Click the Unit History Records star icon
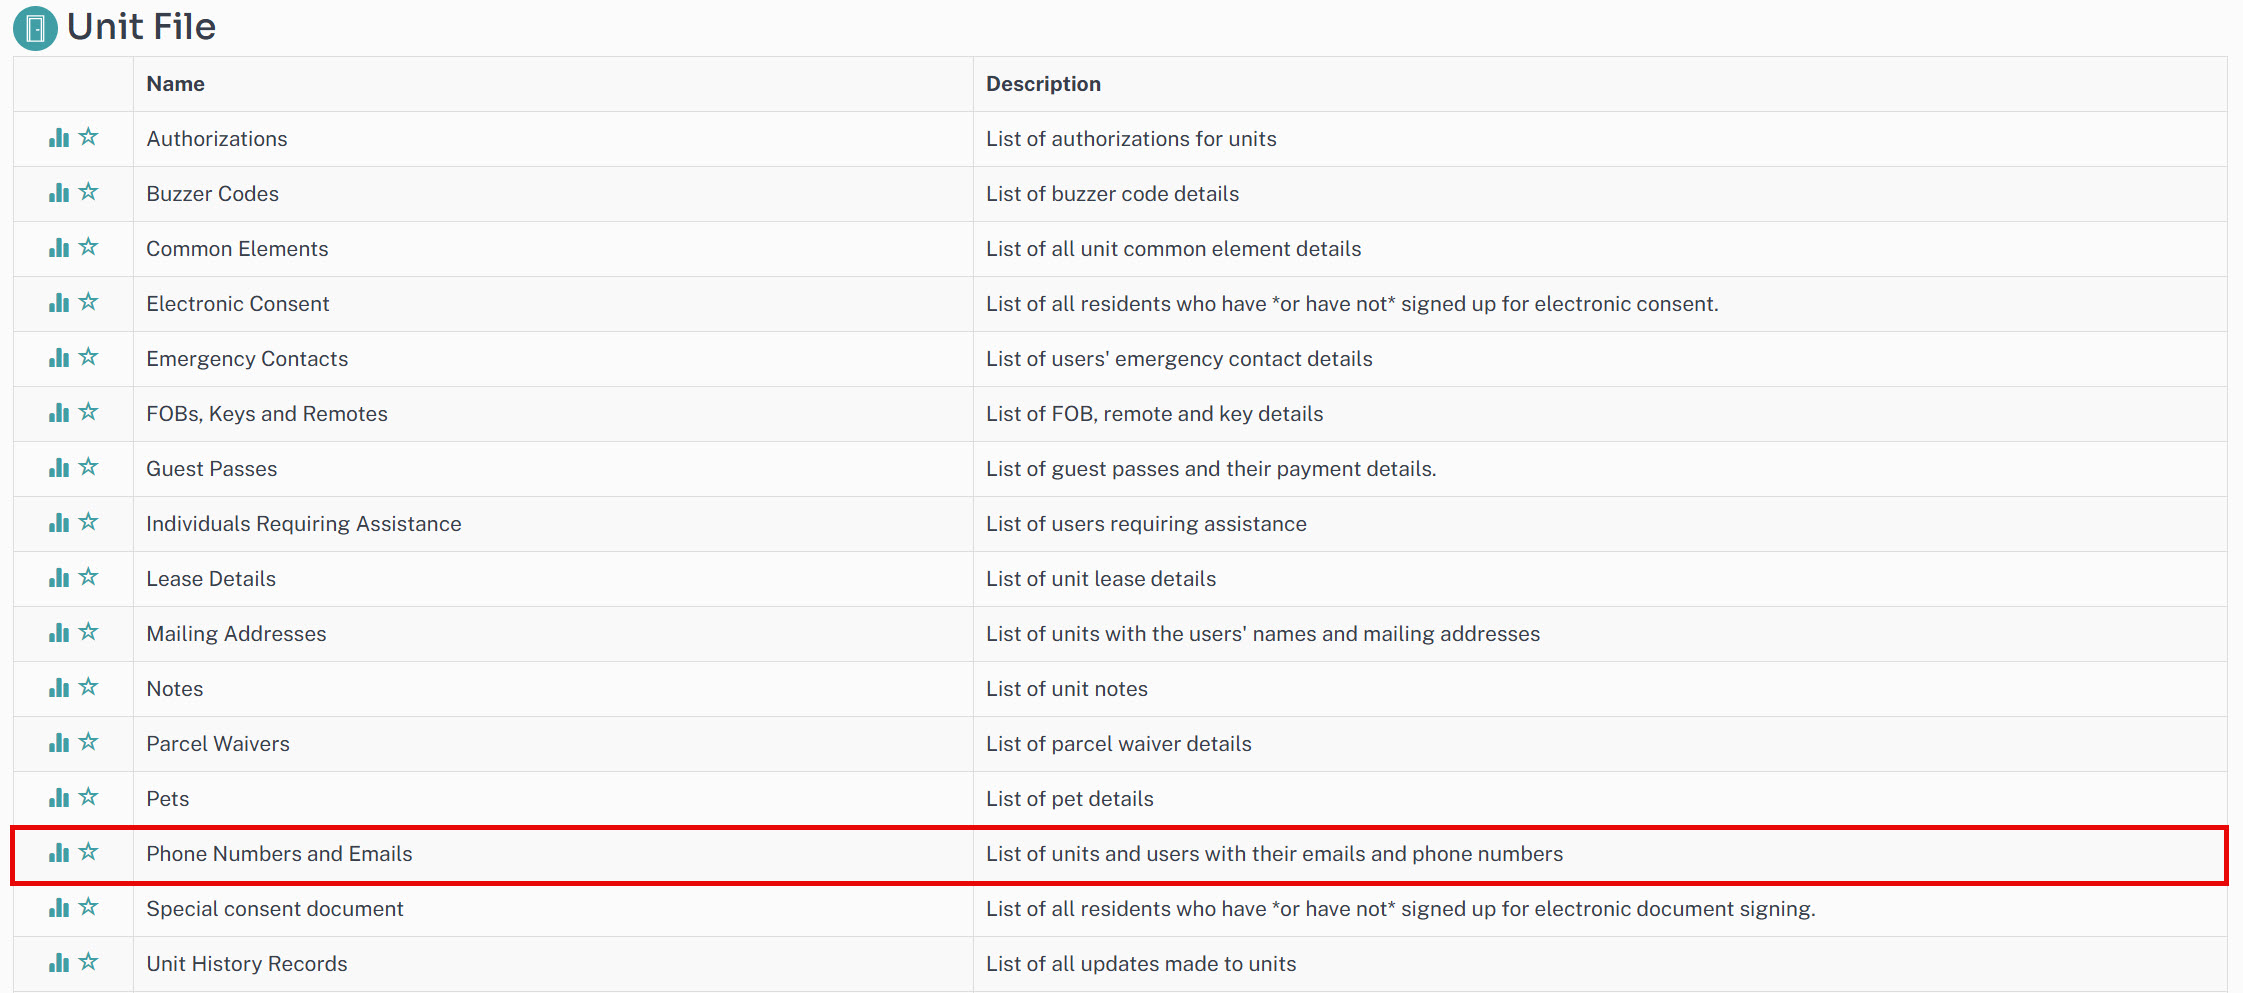Viewport: 2243px width, 993px height. 89,962
